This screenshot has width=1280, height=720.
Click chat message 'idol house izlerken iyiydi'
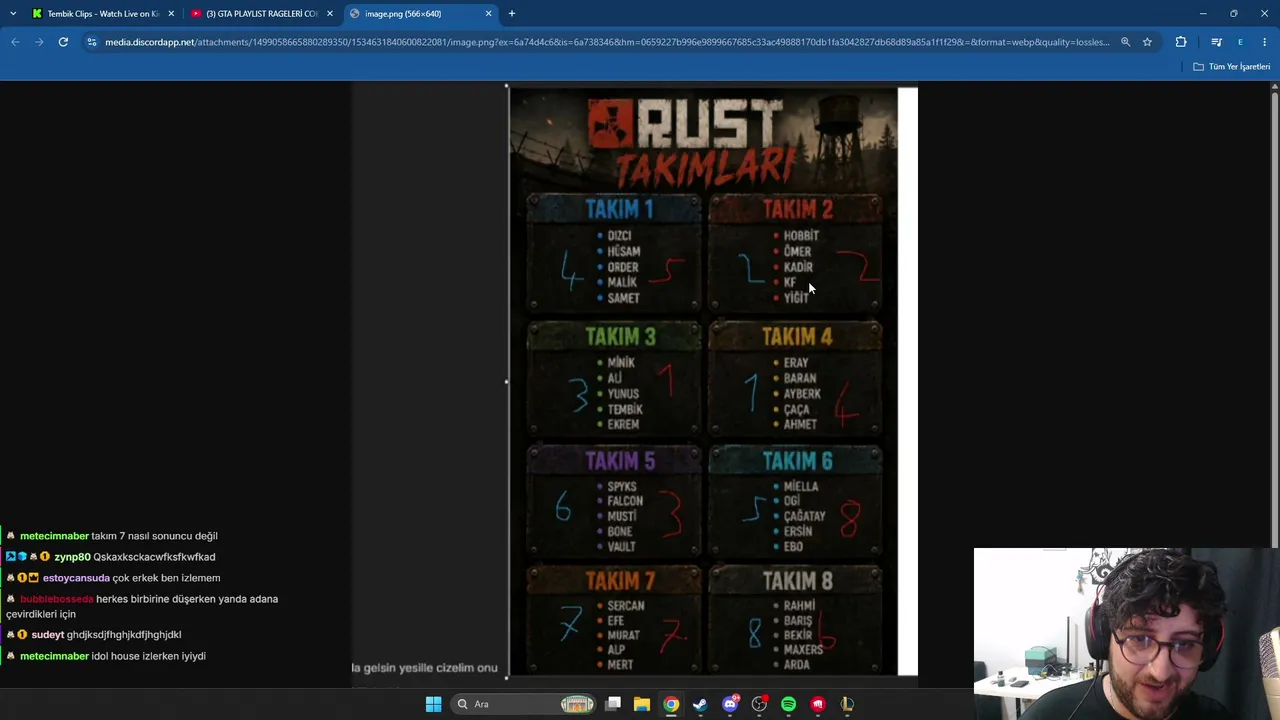coord(148,656)
